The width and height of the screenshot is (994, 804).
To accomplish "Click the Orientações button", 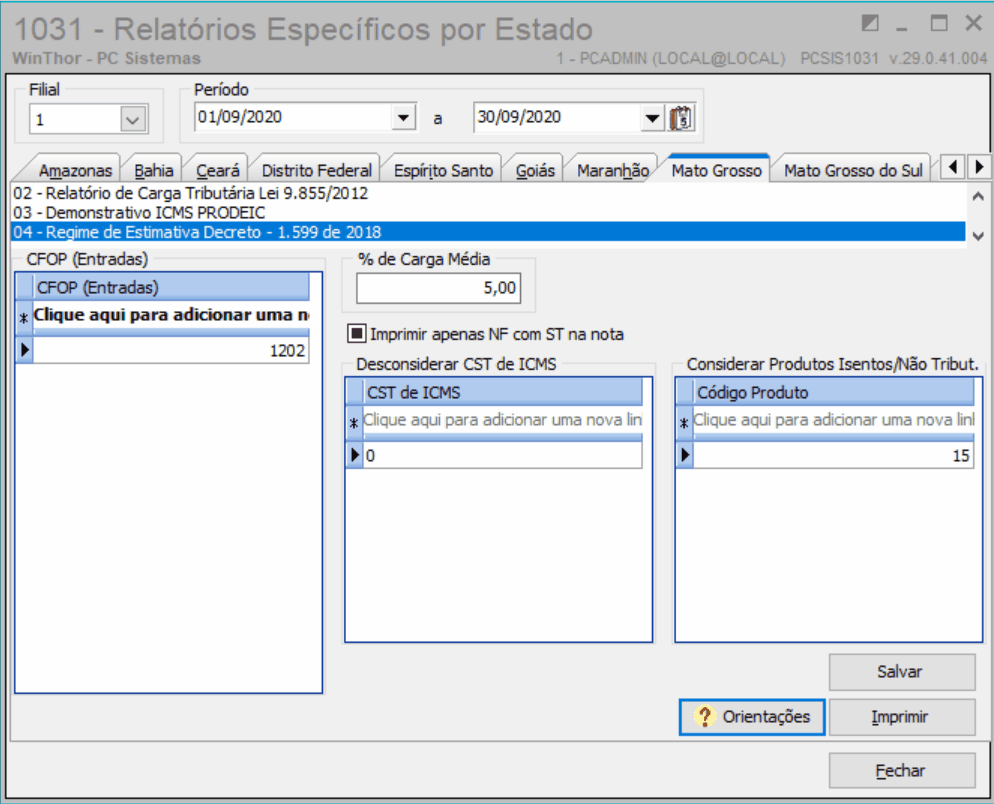I will point(752,716).
